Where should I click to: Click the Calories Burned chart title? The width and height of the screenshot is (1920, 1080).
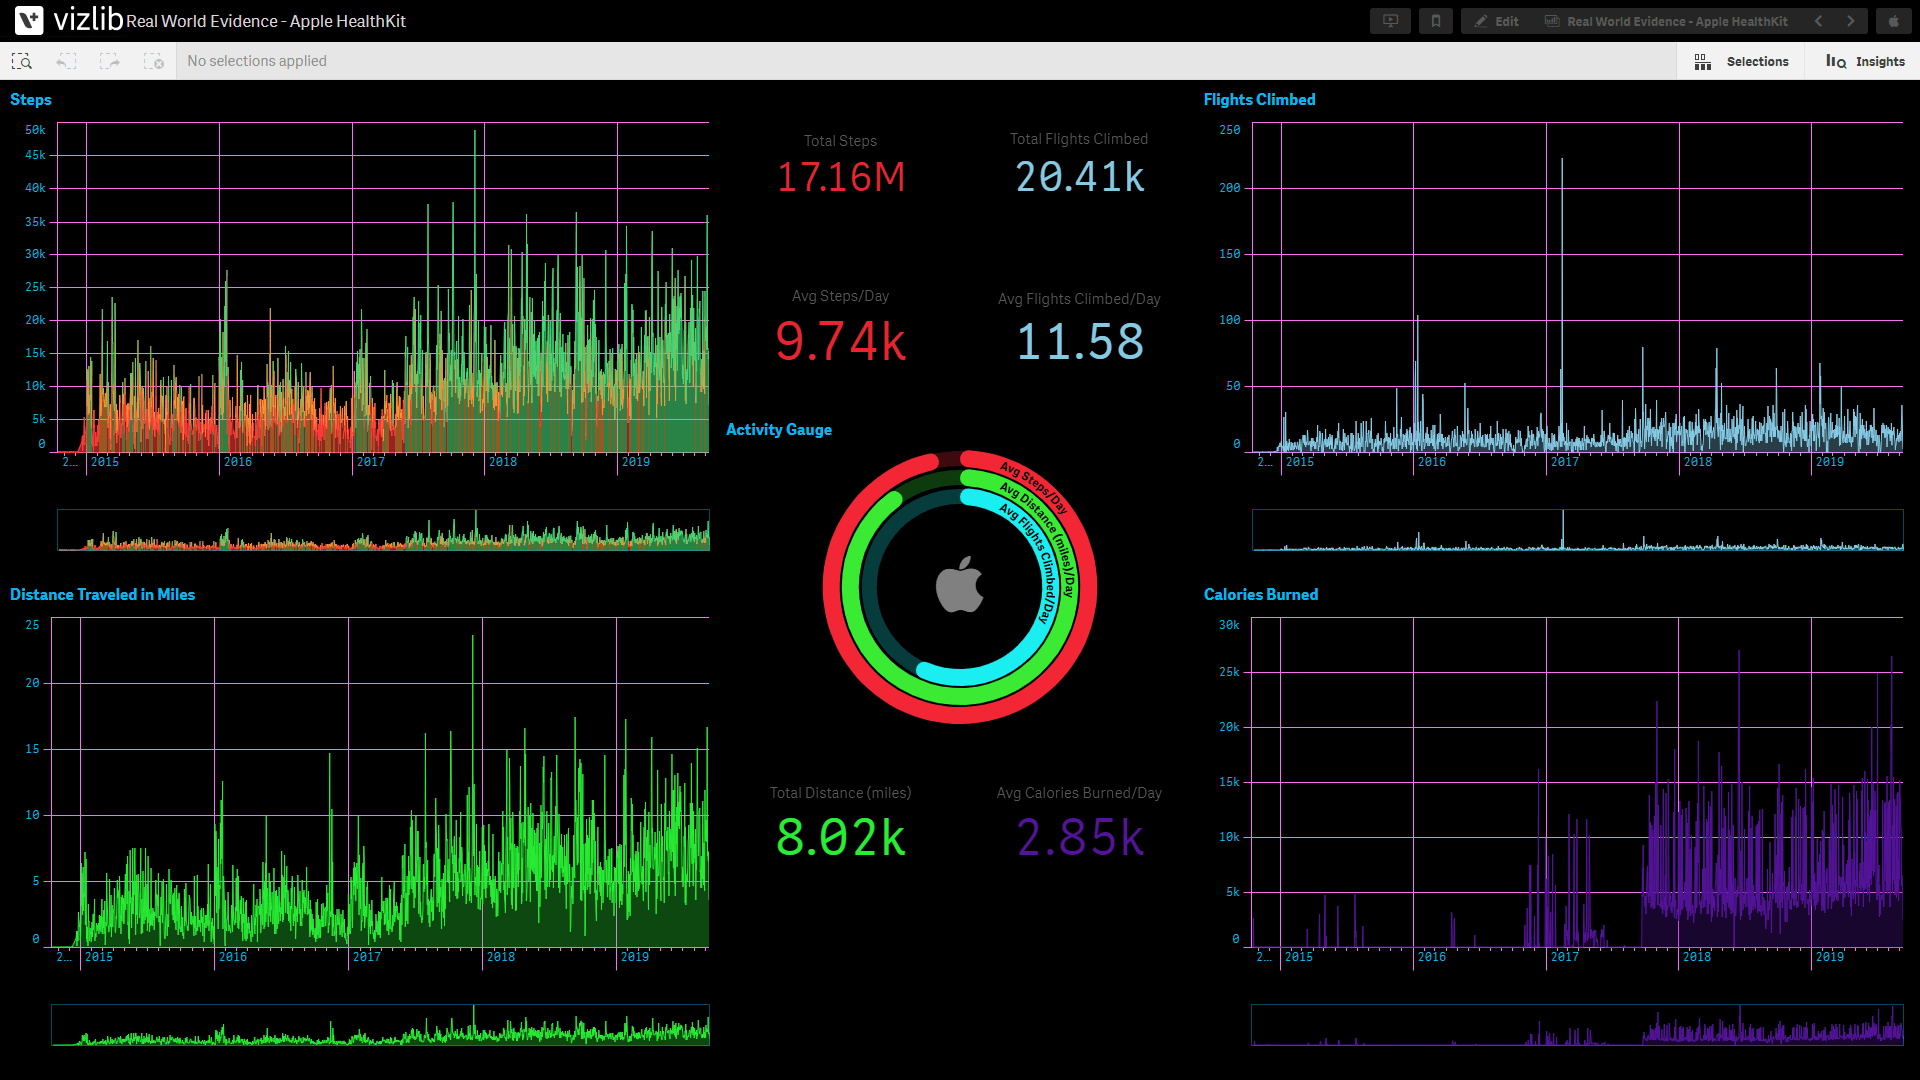1261,595
